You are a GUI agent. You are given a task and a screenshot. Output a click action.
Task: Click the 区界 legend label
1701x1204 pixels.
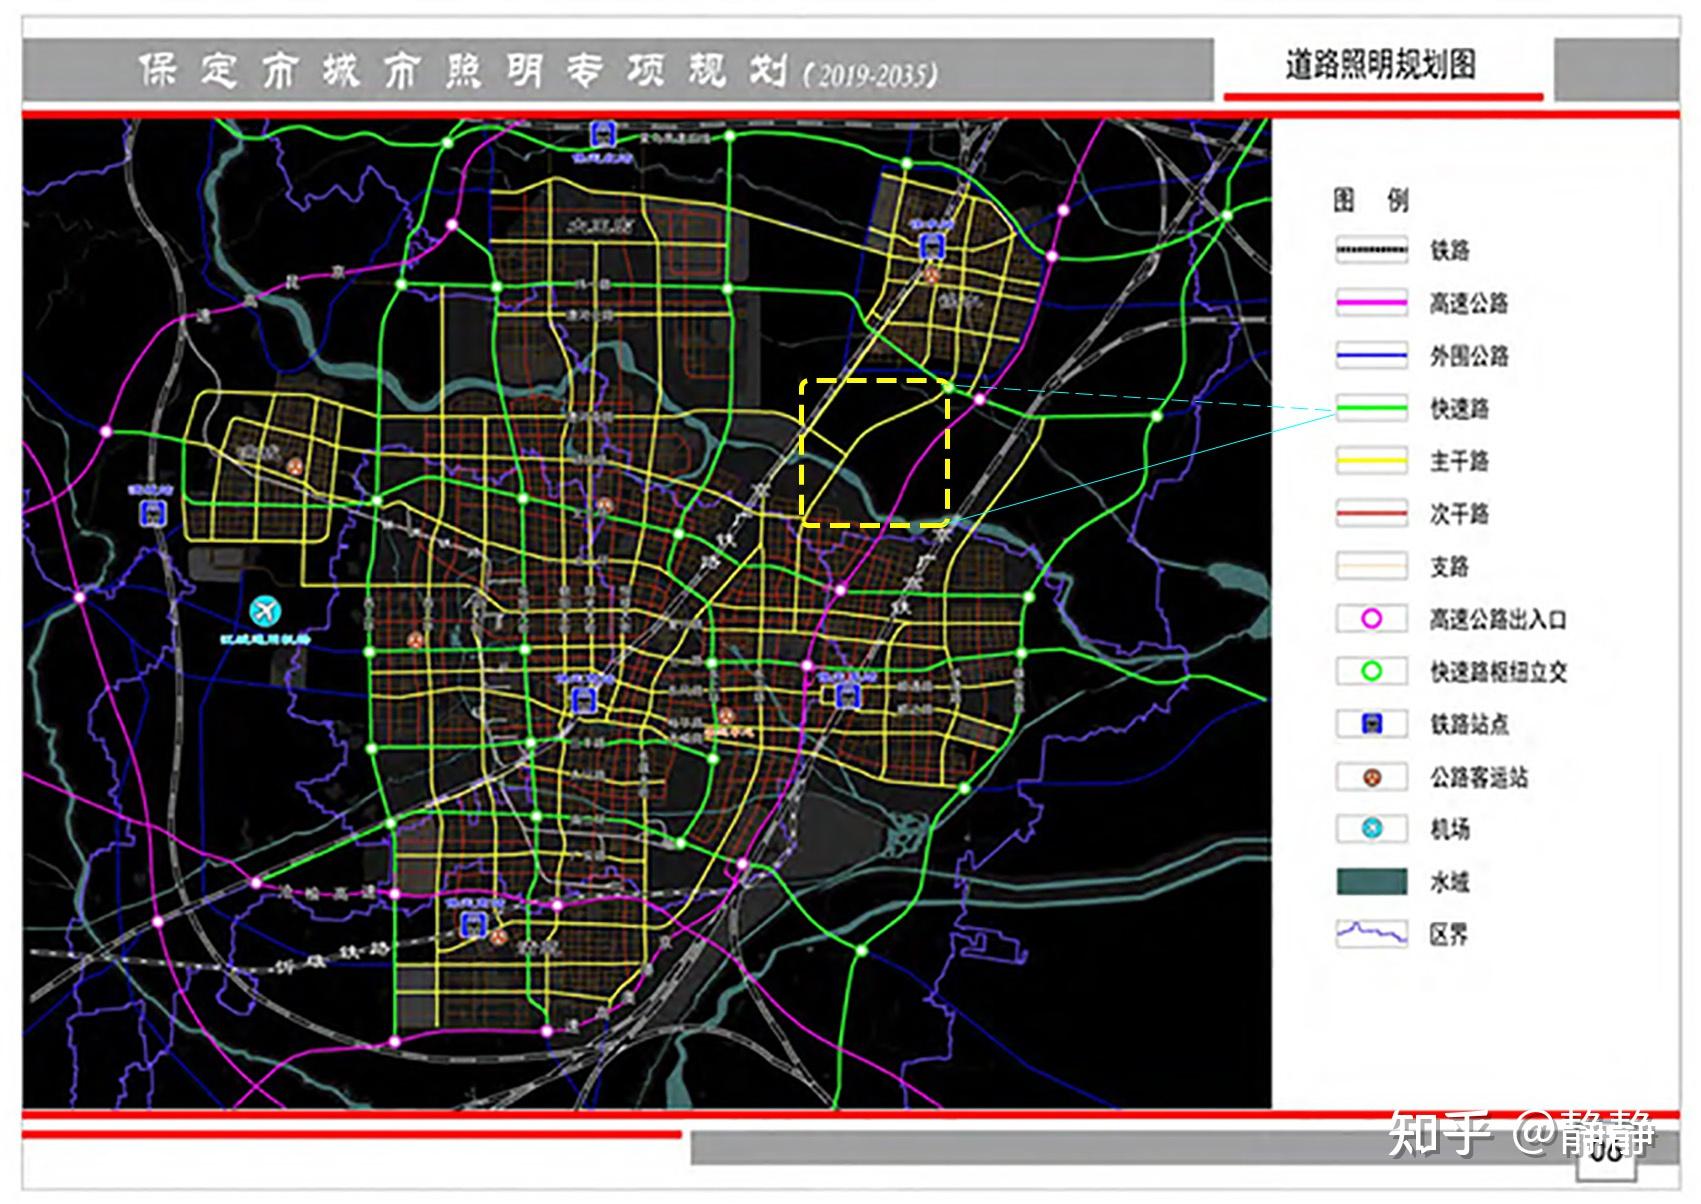[x=1450, y=934]
